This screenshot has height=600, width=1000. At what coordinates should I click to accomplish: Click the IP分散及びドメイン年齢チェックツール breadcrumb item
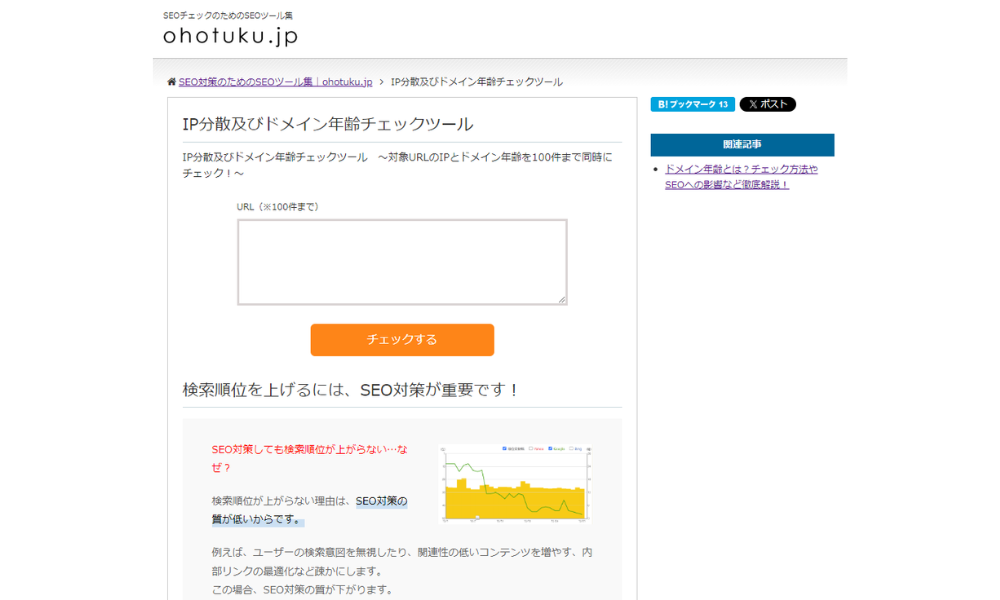pyautogui.click(x=476, y=82)
